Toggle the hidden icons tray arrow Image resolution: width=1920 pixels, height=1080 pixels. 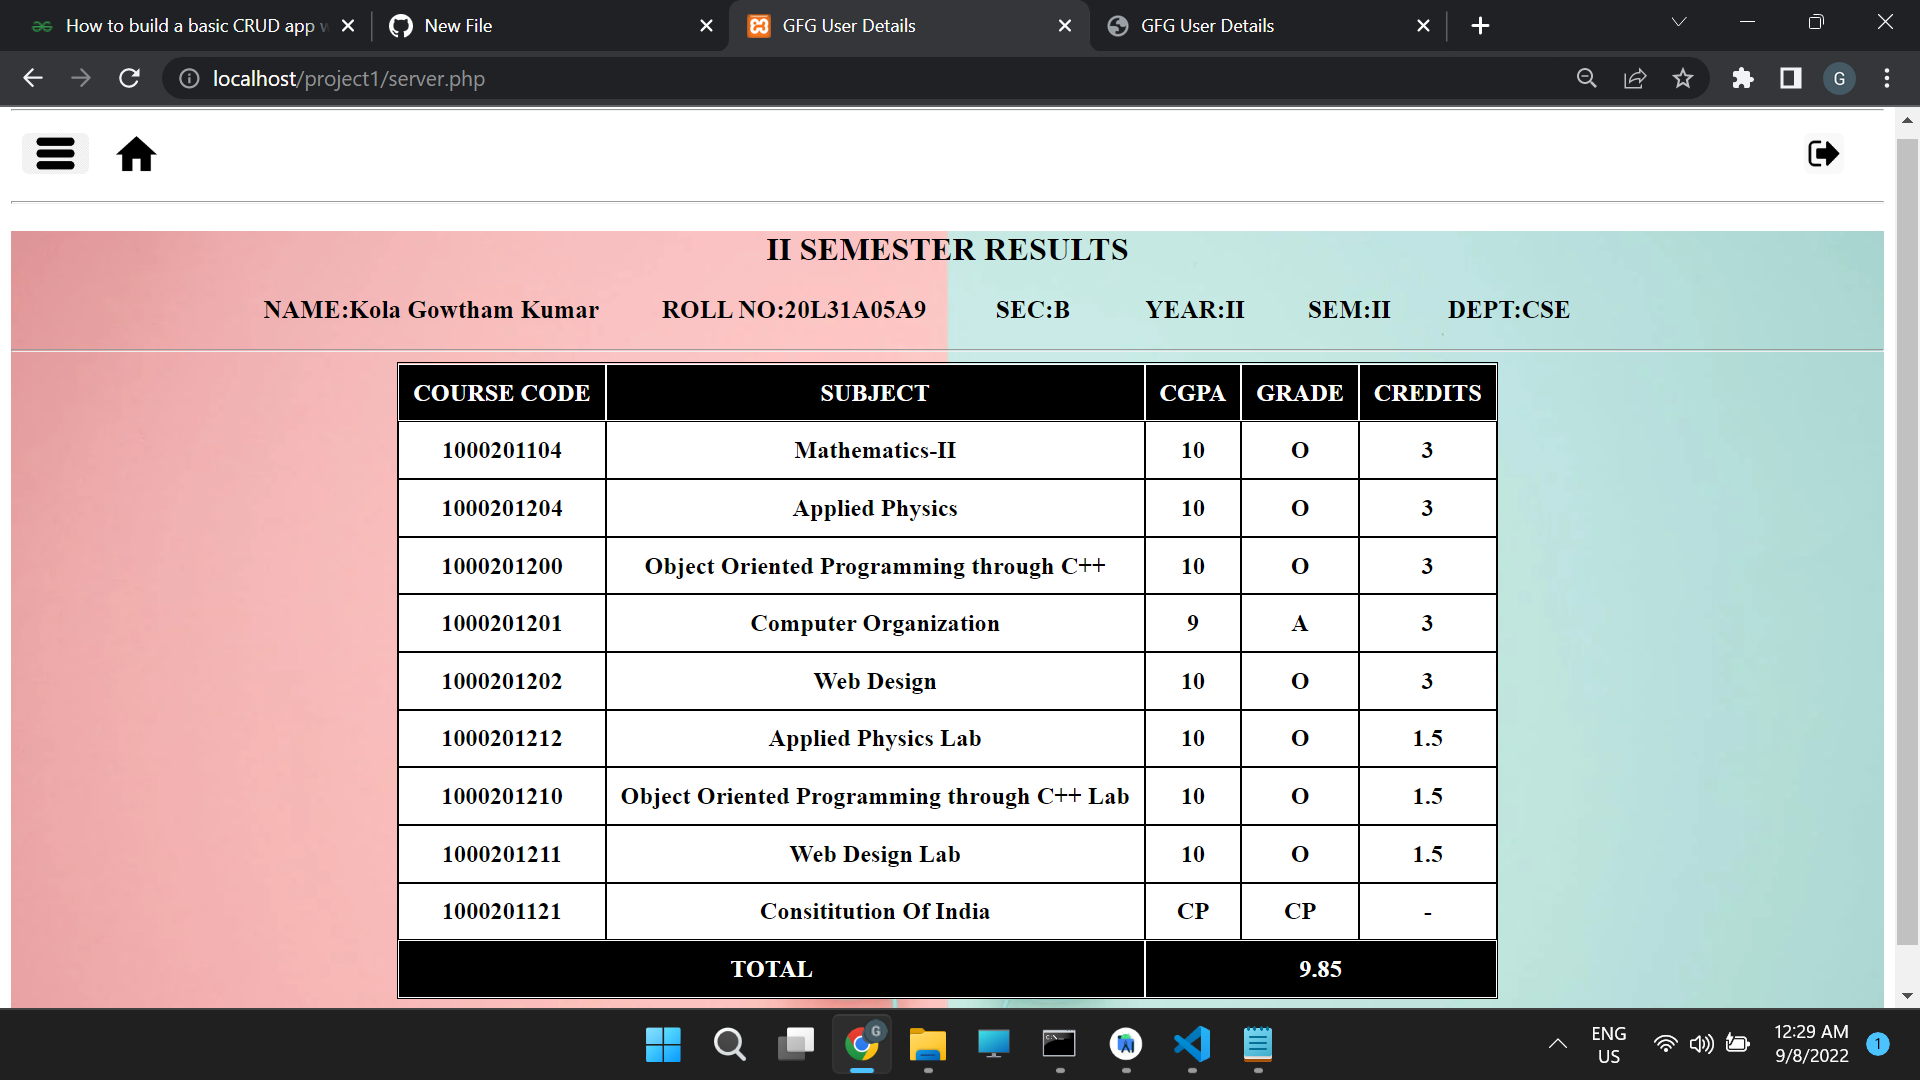tap(1557, 1044)
